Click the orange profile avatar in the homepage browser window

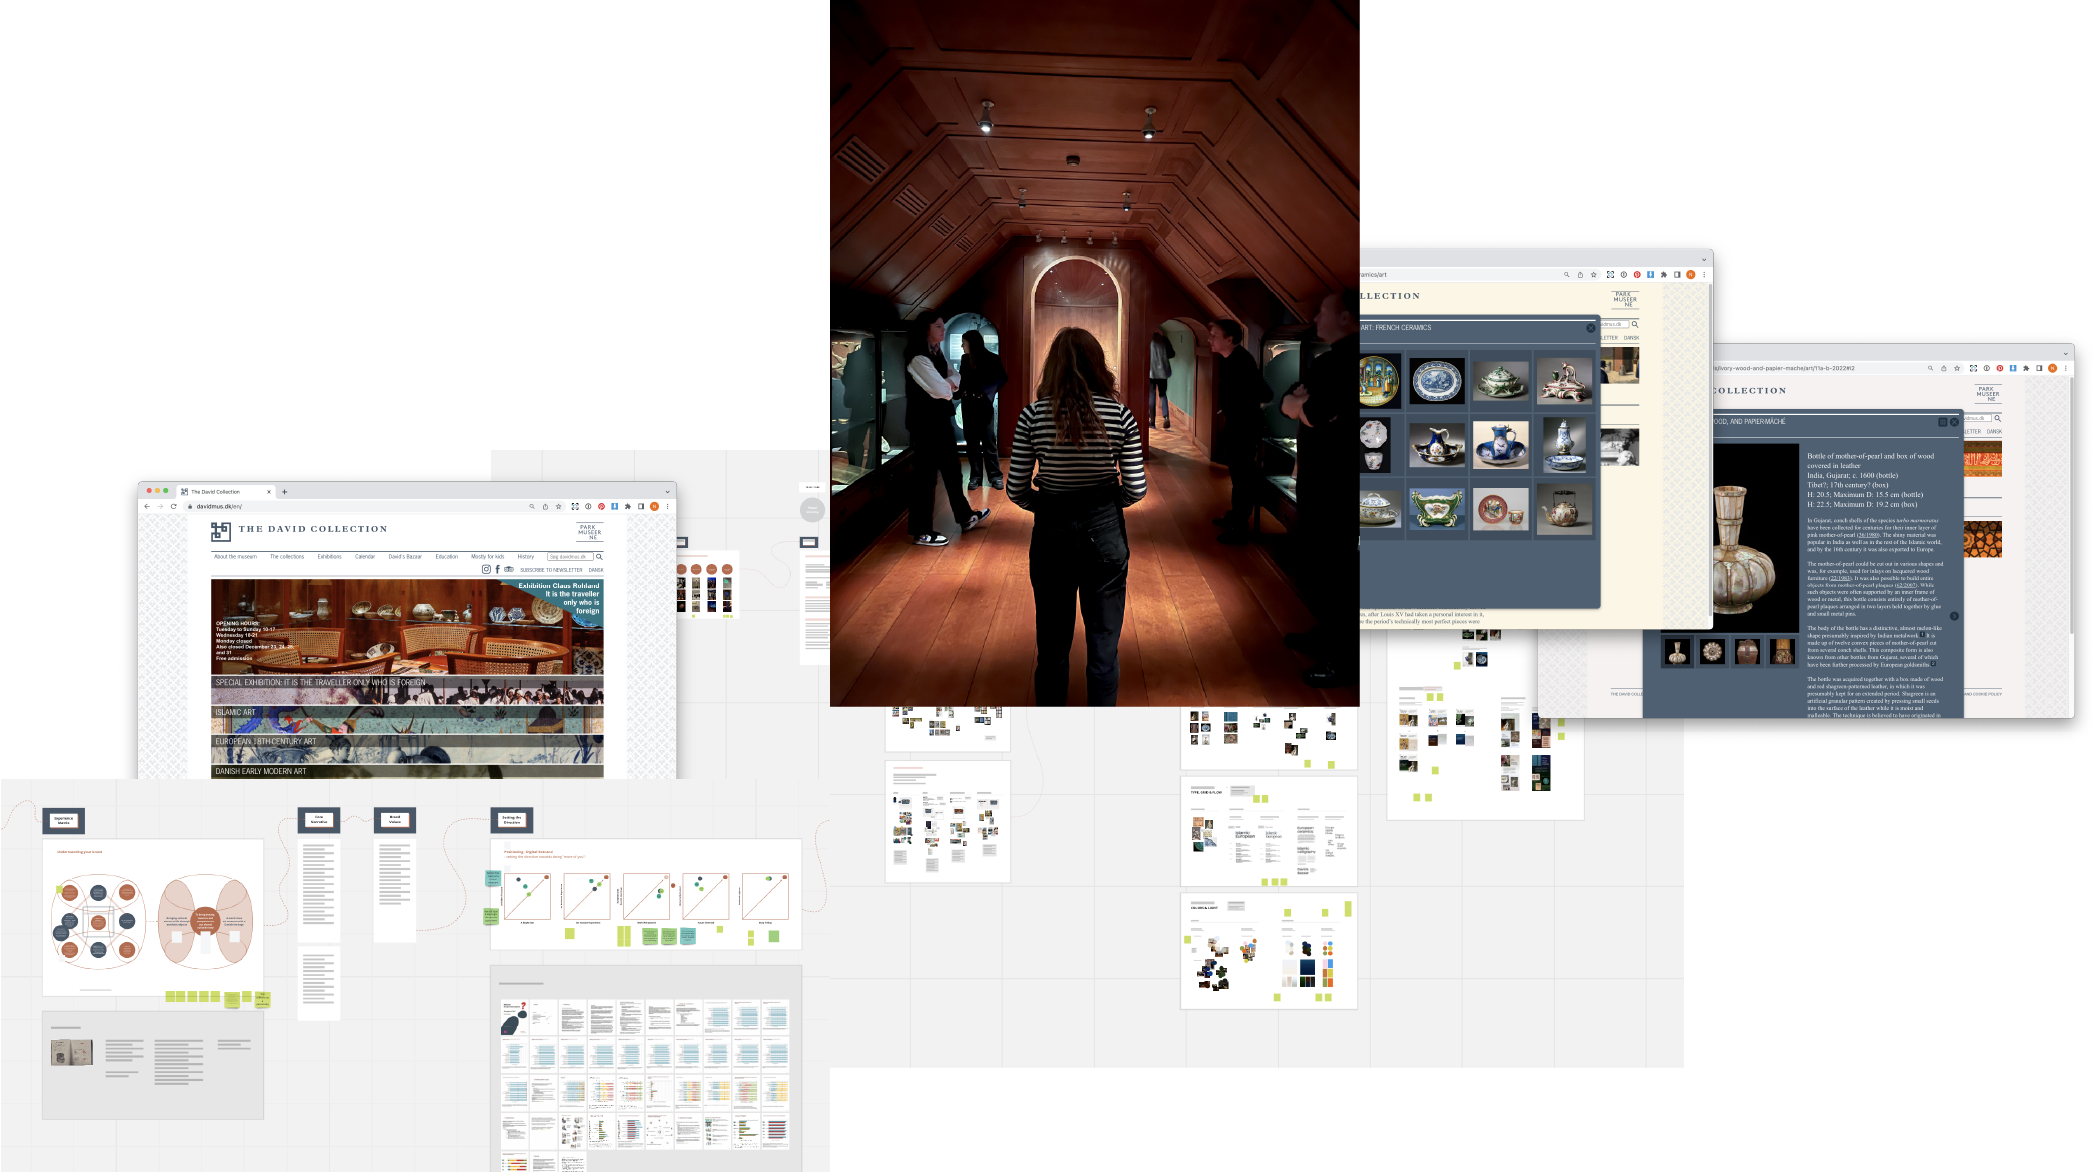[x=655, y=506]
